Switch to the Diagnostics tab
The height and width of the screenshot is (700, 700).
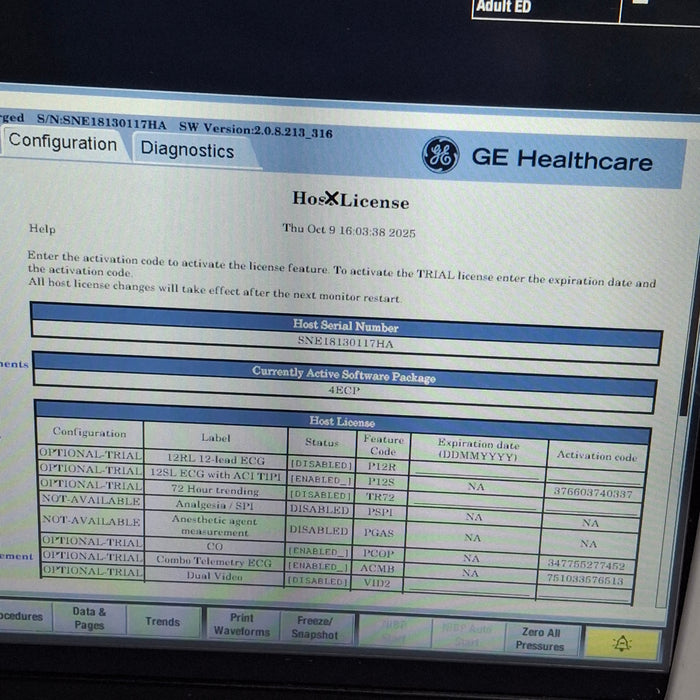pos(188,150)
